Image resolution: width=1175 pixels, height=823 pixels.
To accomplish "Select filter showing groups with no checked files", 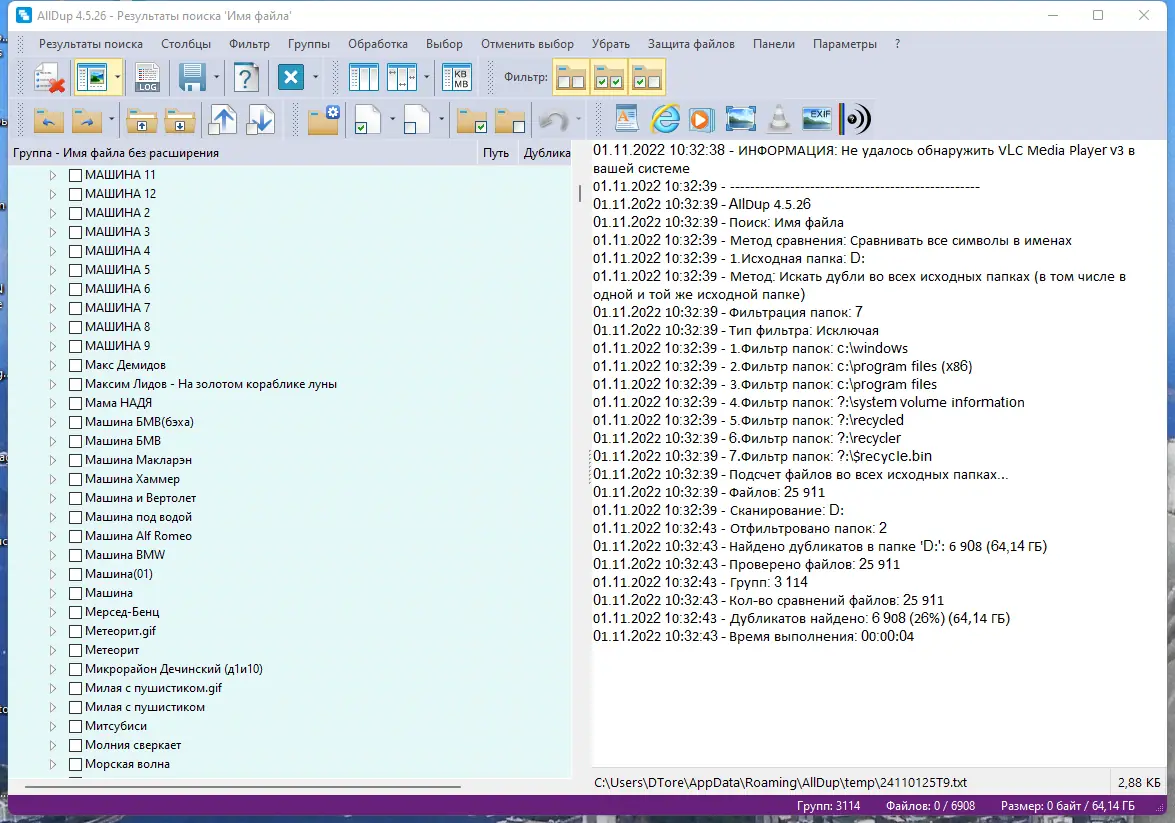I will point(571,77).
